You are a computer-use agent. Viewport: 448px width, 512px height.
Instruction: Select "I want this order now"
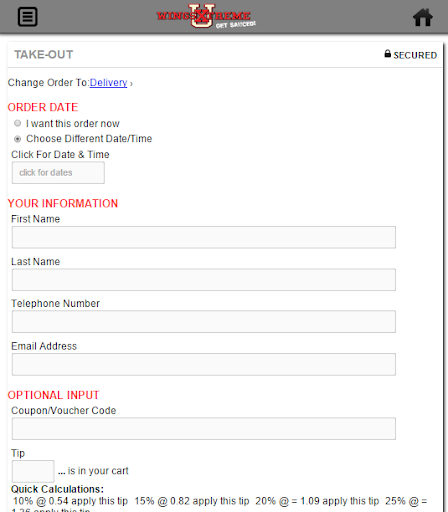point(18,123)
